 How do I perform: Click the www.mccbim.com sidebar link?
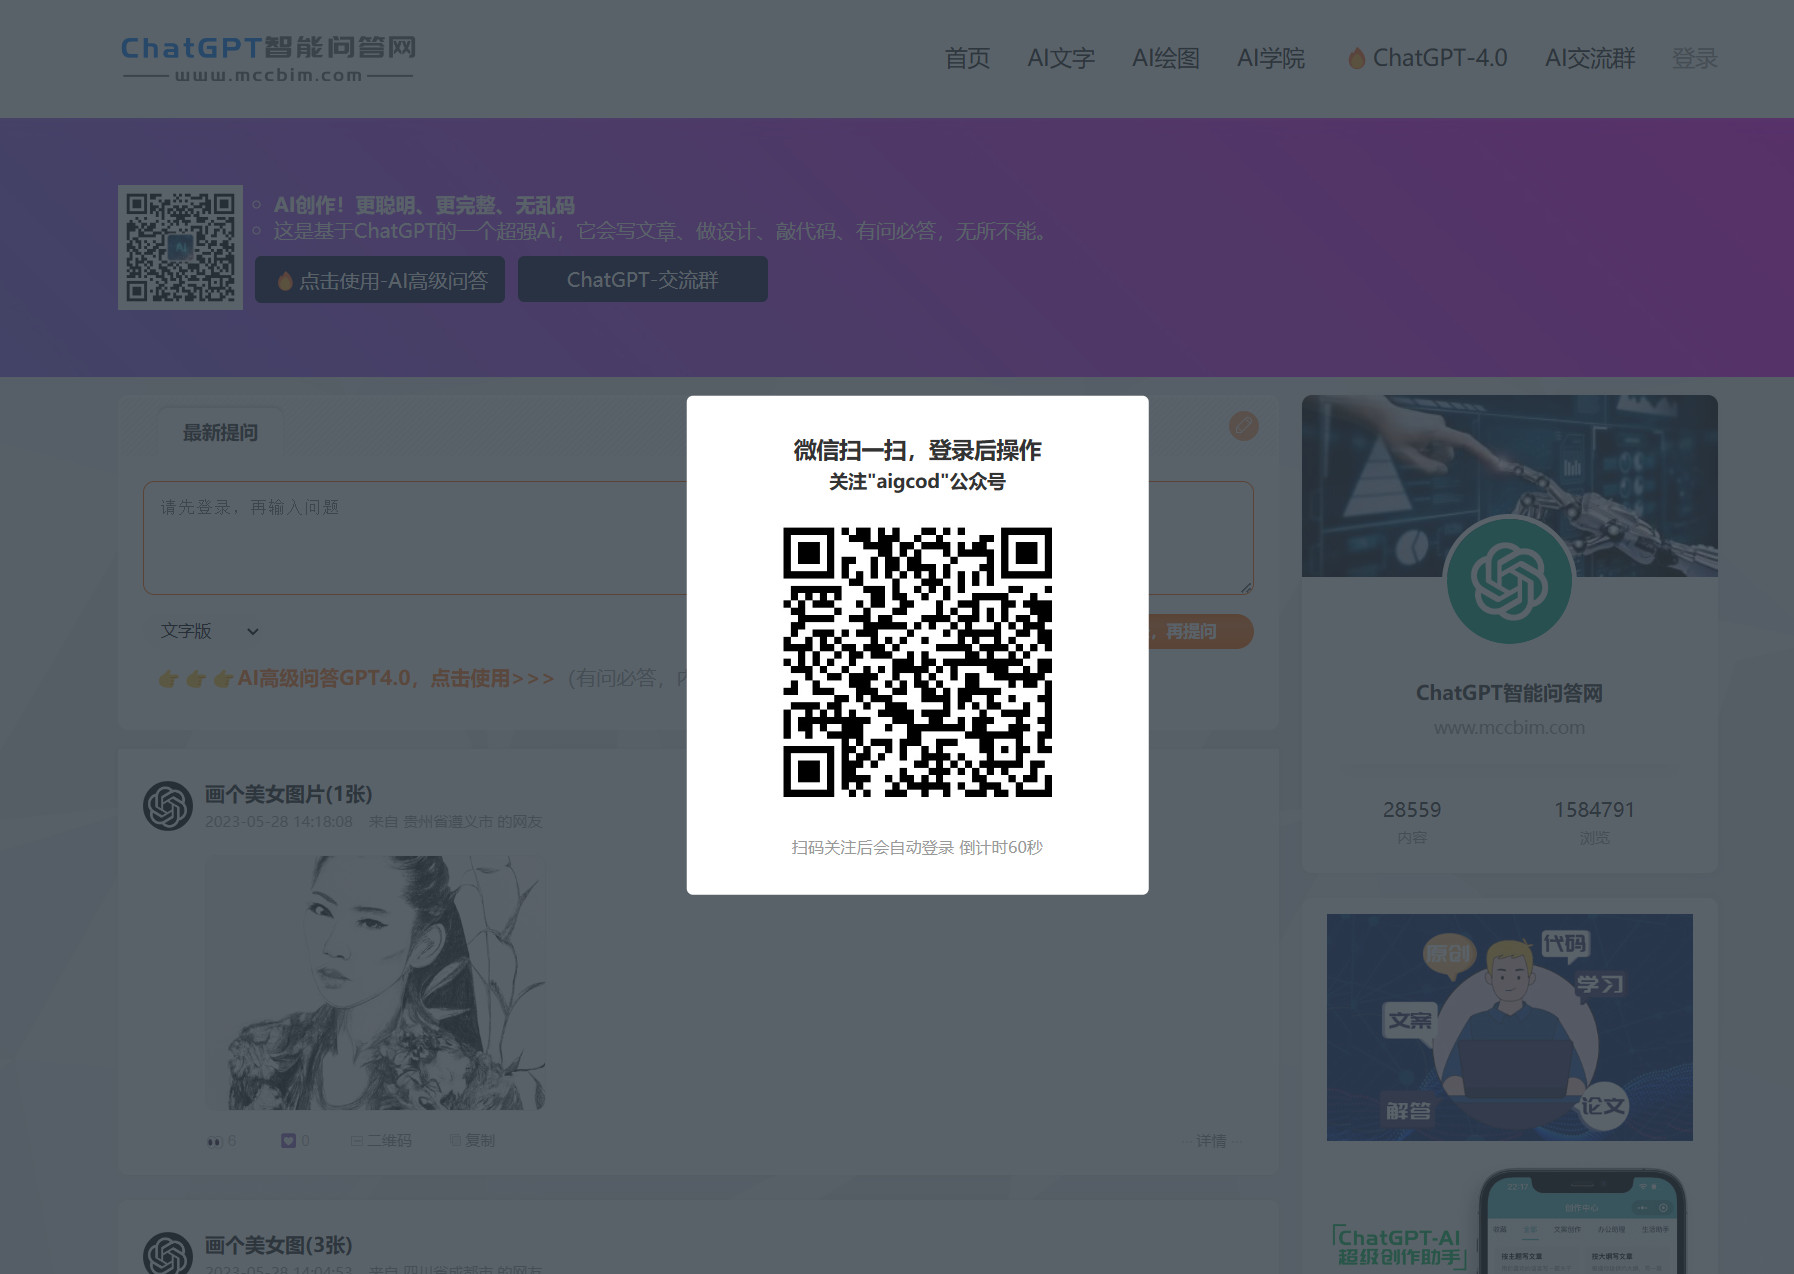tap(1509, 728)
